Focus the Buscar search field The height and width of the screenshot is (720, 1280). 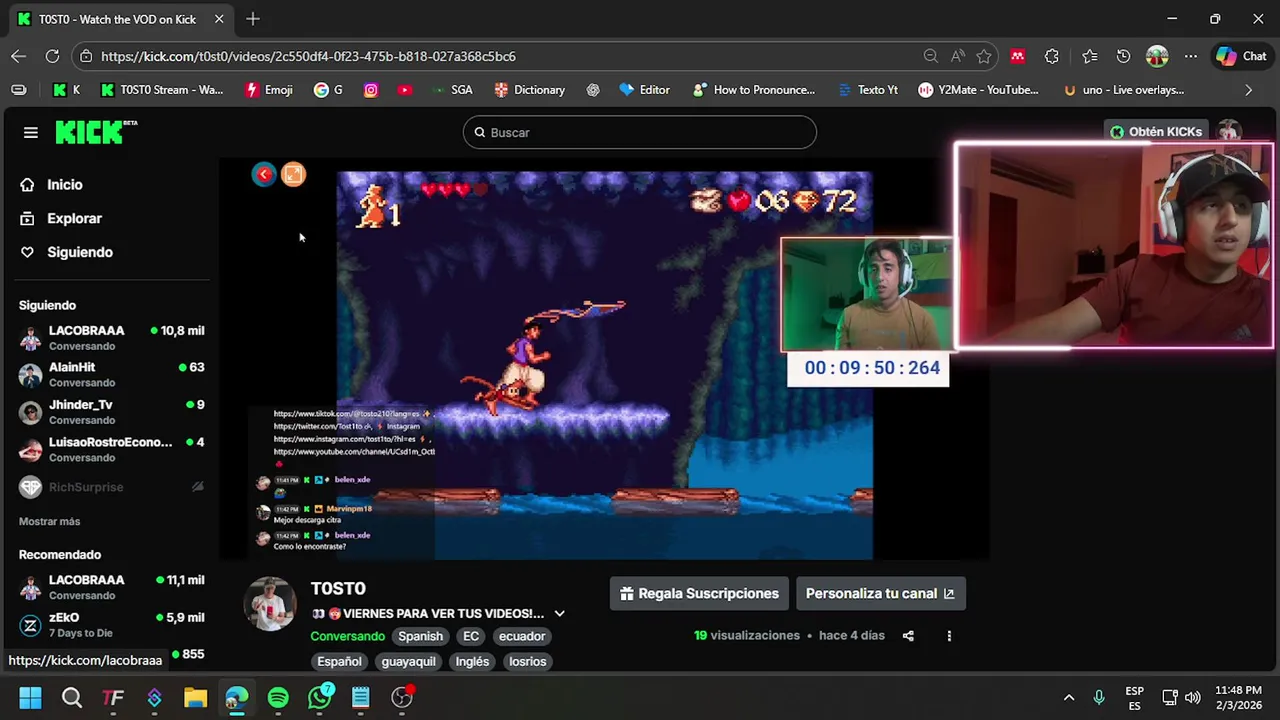(640, 132)
